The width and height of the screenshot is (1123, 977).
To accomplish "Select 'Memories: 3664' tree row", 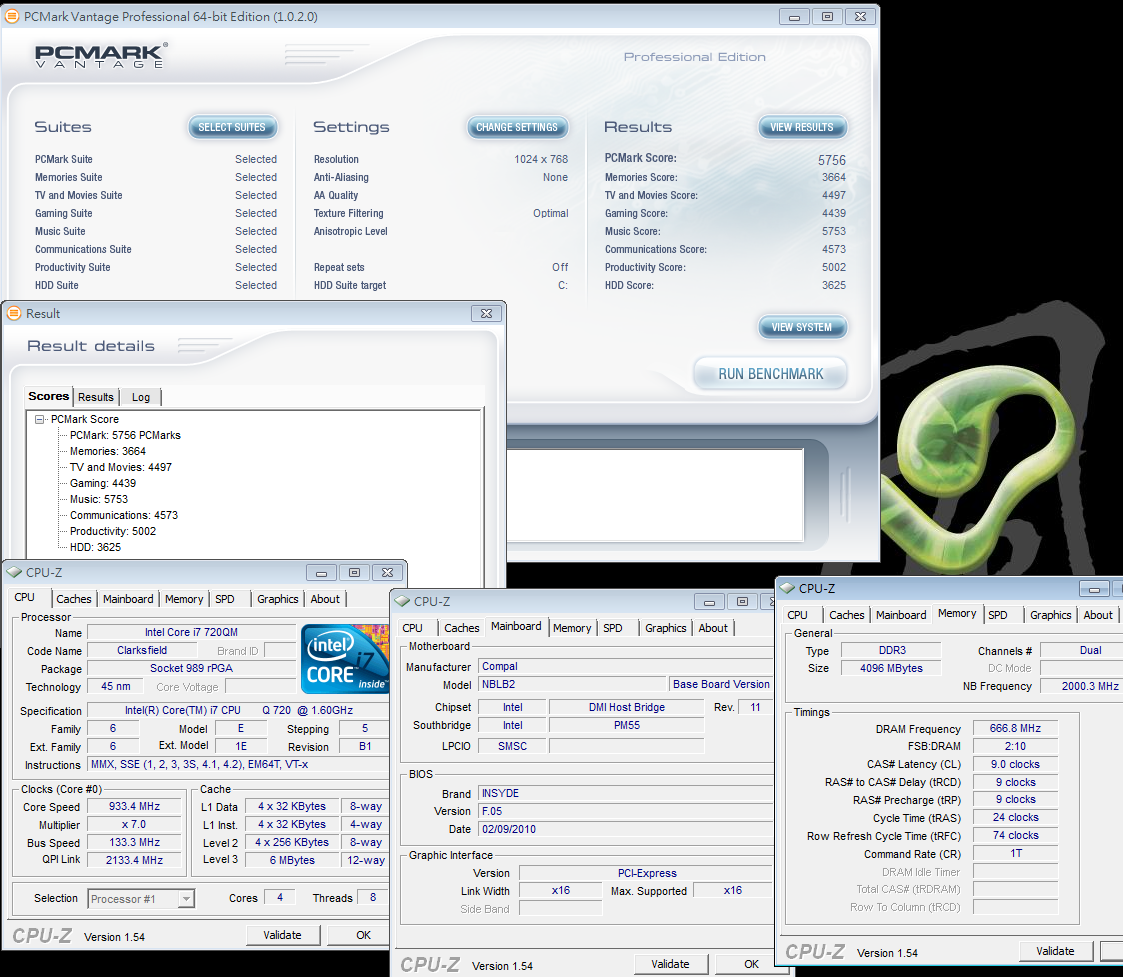I will pyautogui.click(x=108, y=451).
